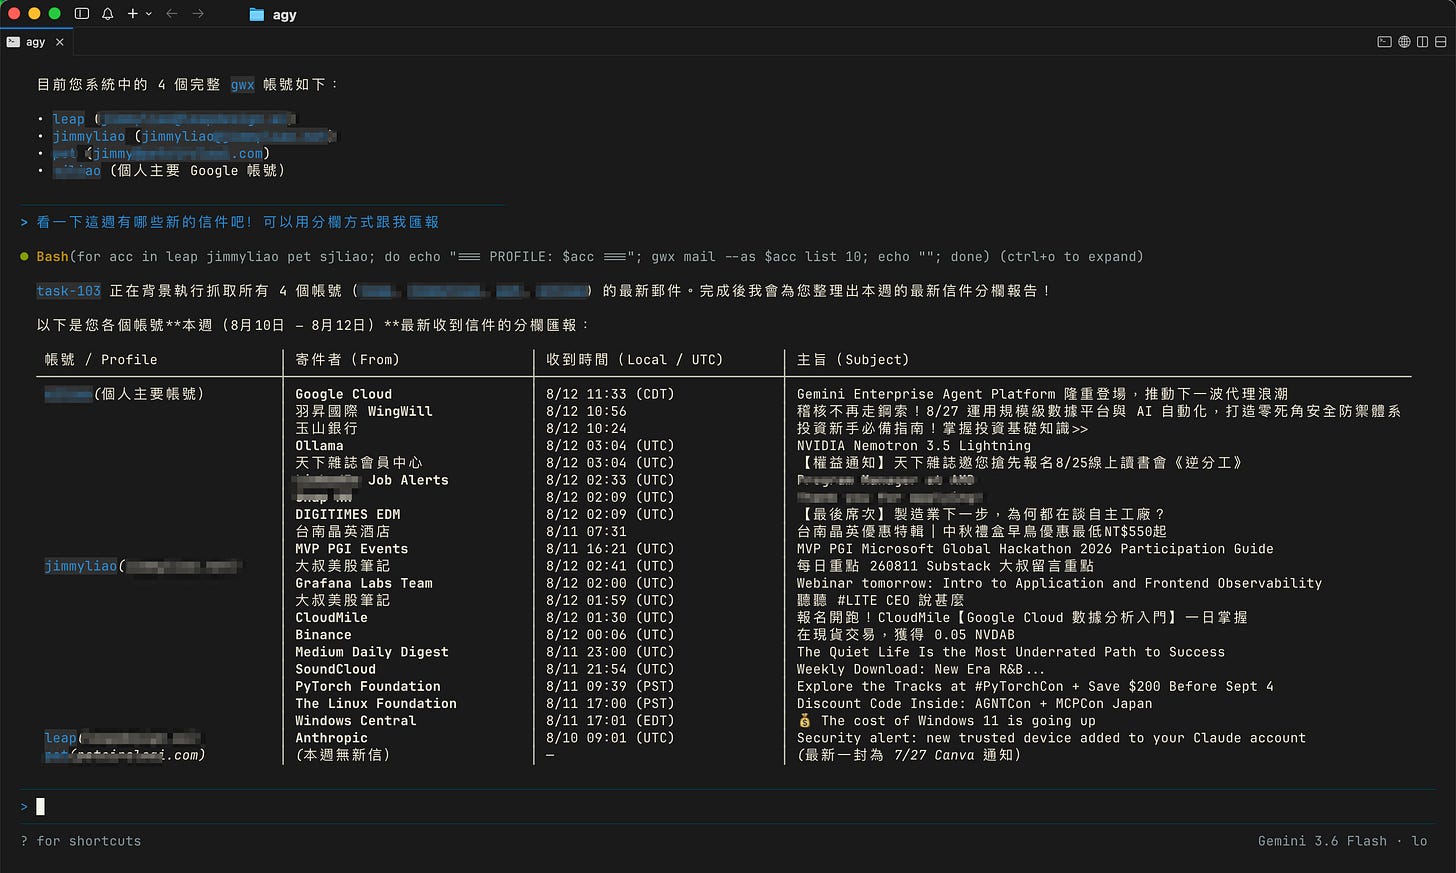Click the Binance sender cell
The height and width of the screenshot is (873, 1456).
click(x=323, y=635)
